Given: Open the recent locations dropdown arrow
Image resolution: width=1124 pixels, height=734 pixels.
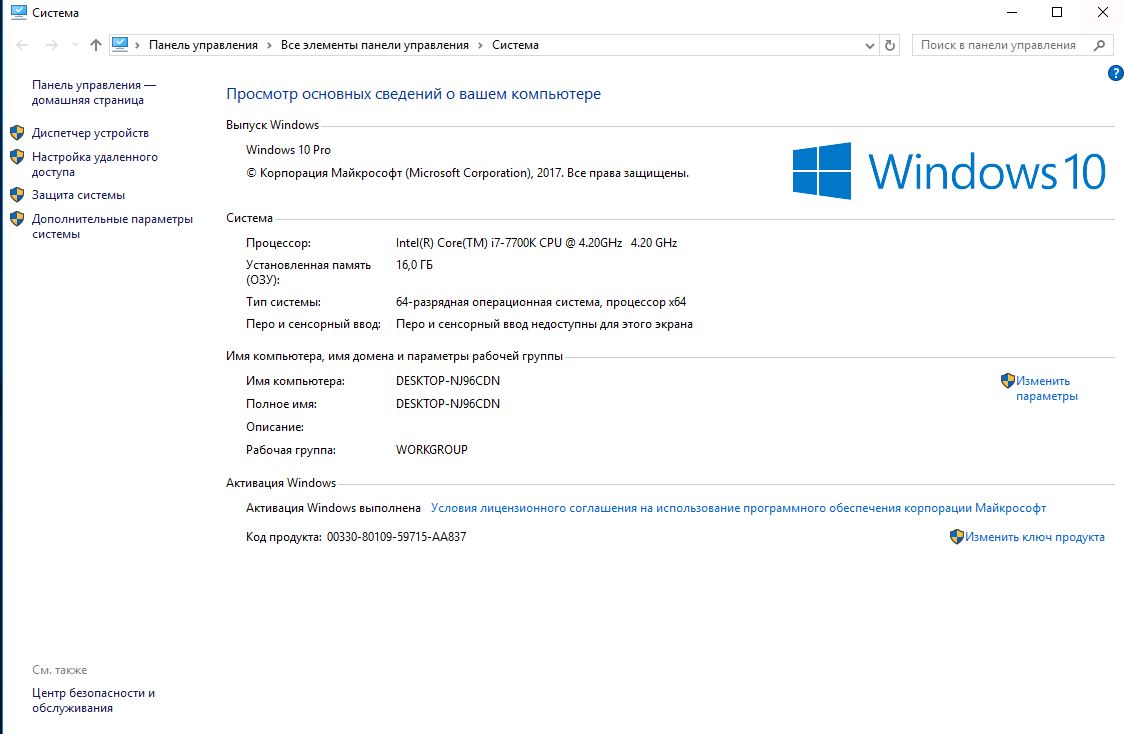Looking at the screenshot, I should pyautogui.click(x=74, y=45).
